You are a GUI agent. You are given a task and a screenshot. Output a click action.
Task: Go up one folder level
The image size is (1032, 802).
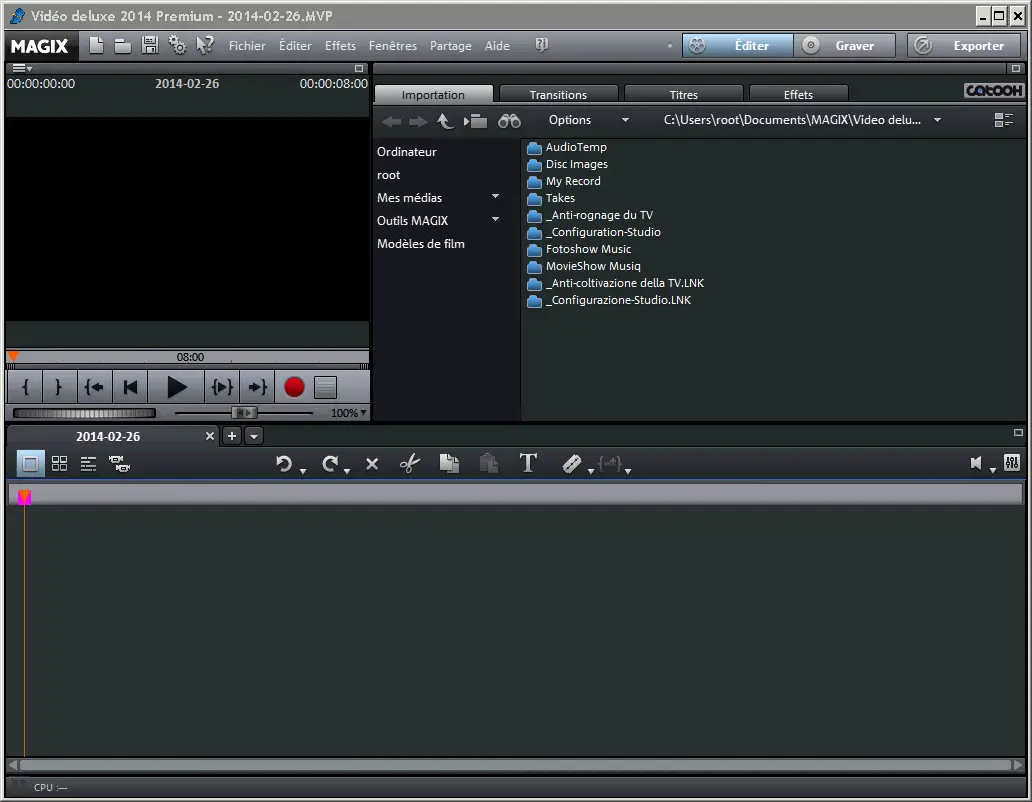coord(446,121)
